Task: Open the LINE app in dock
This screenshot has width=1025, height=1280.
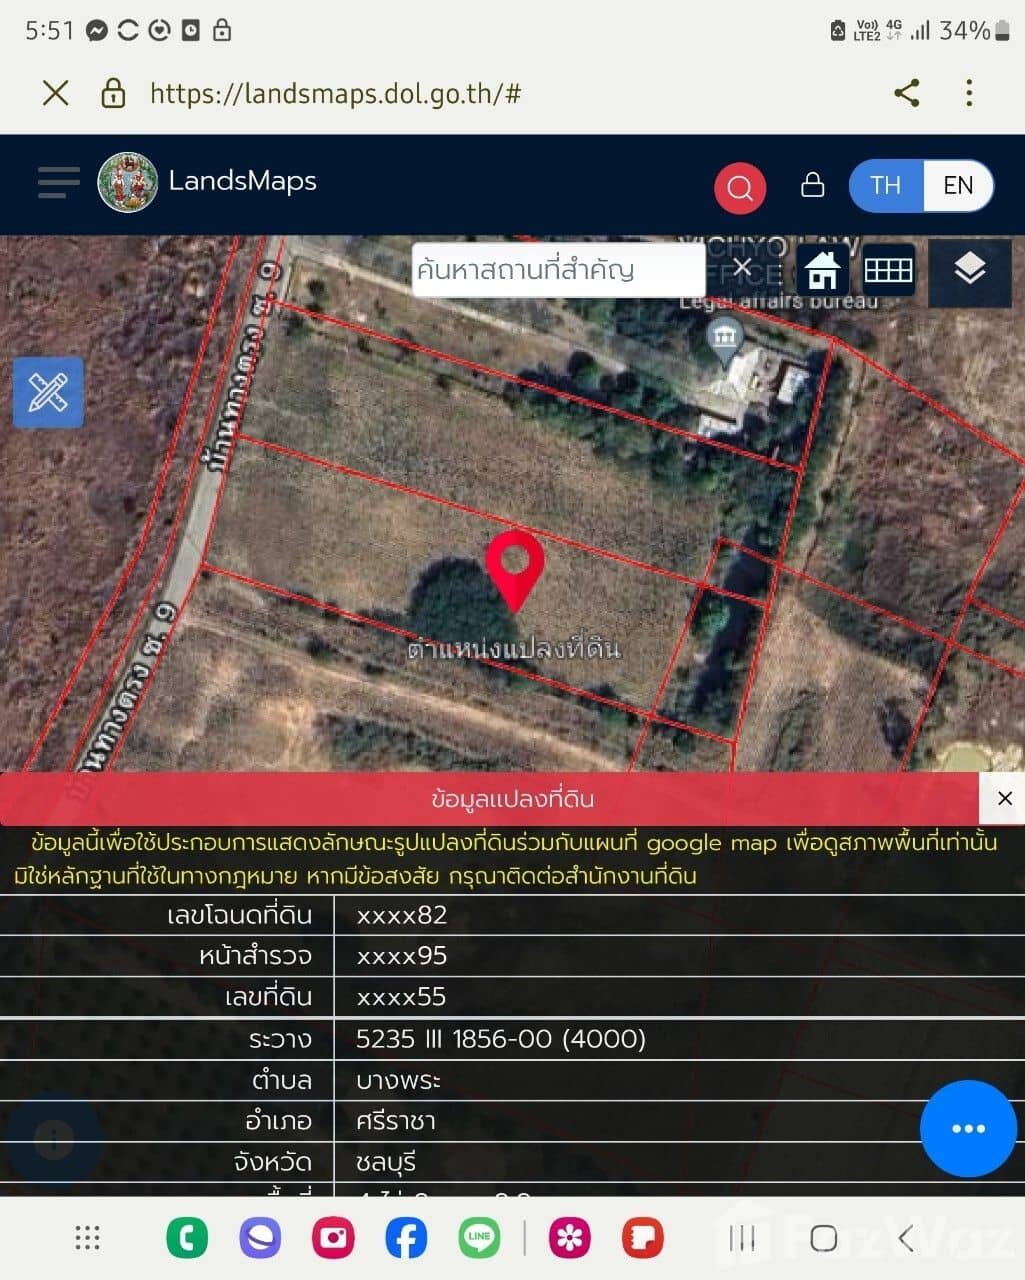Action: point(479,1238)
